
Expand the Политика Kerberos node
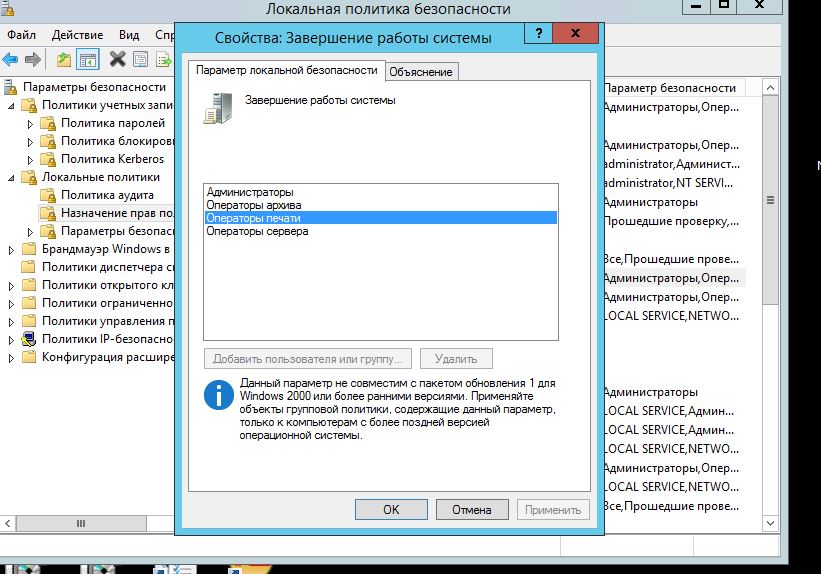tap(30, 160)
